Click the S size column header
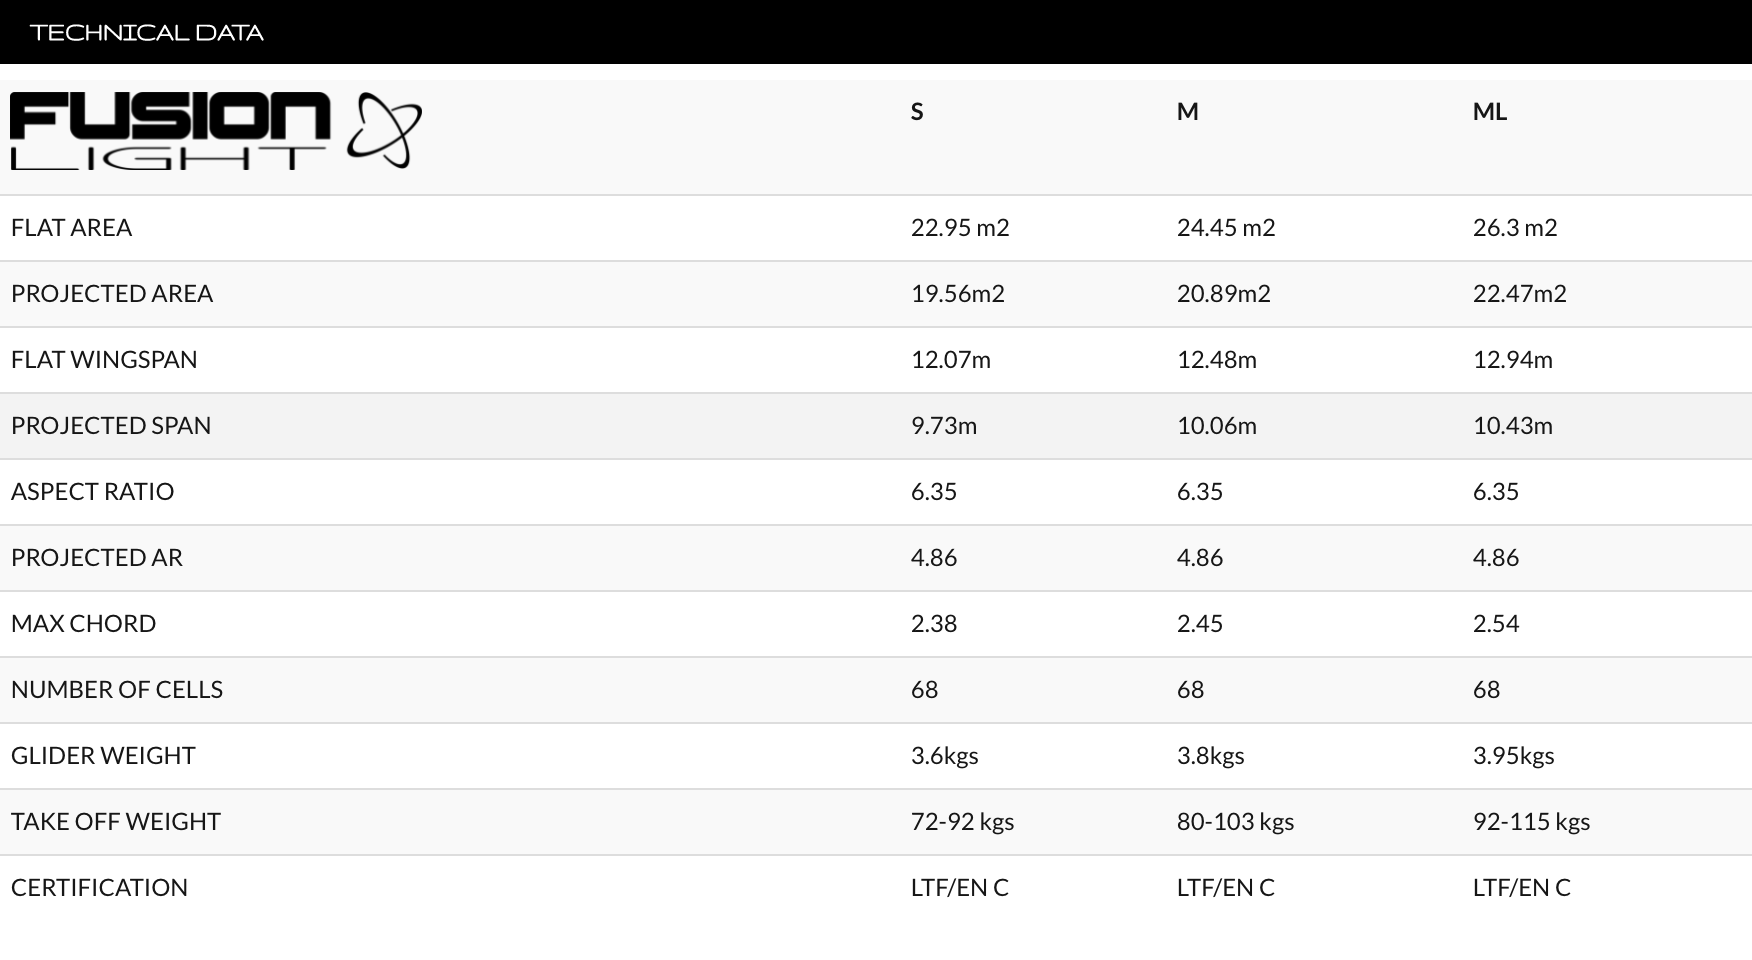Image resolution: width=1752 pixels, height=960 pixels. click(x=917, y=111)
